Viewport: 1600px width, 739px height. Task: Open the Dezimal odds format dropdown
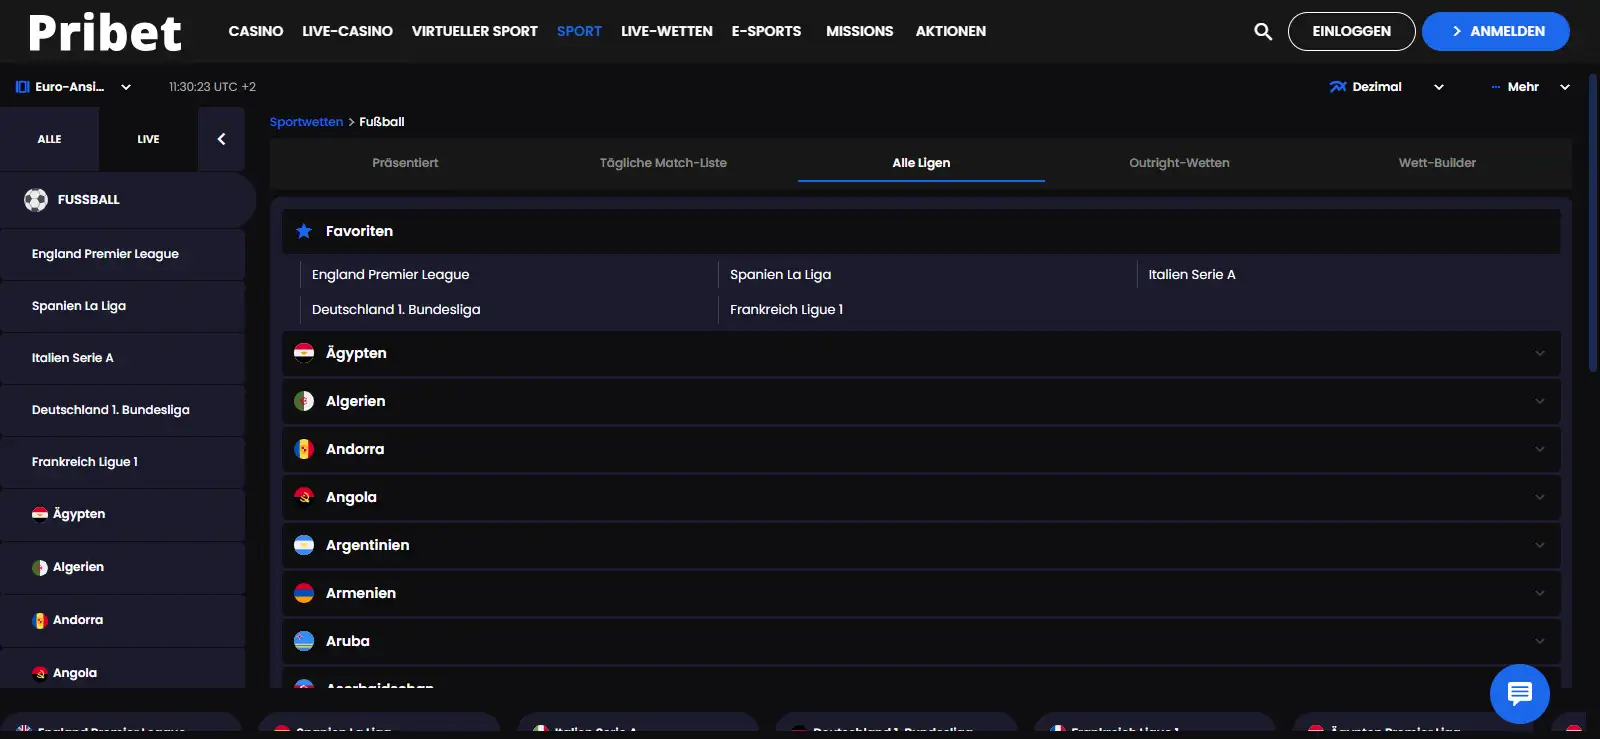coord(1387,87)
